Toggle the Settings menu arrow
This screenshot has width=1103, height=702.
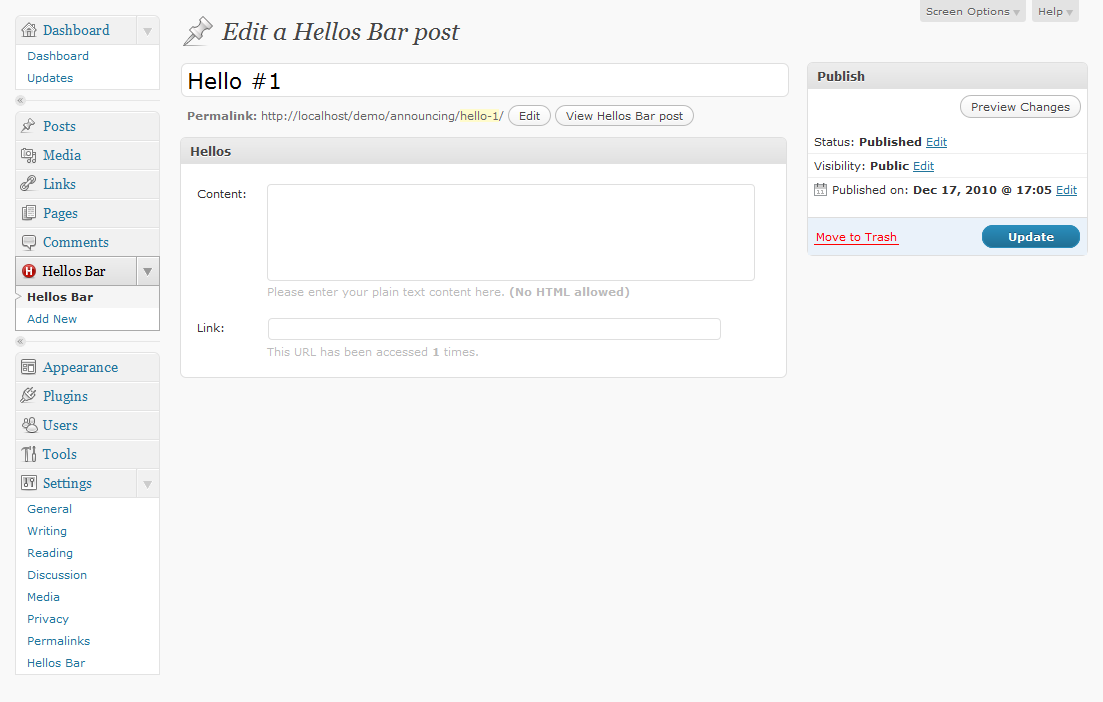[147, 483]
